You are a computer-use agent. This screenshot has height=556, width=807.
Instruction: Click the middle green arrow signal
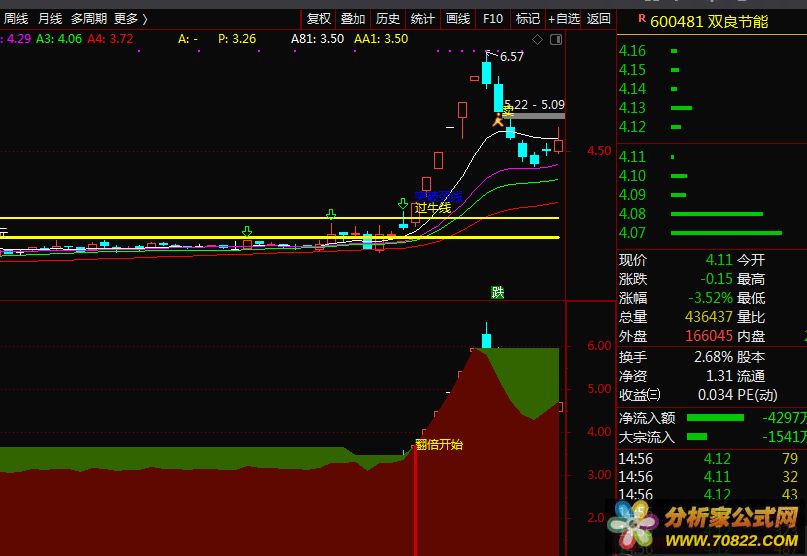[x=331, y=214]
